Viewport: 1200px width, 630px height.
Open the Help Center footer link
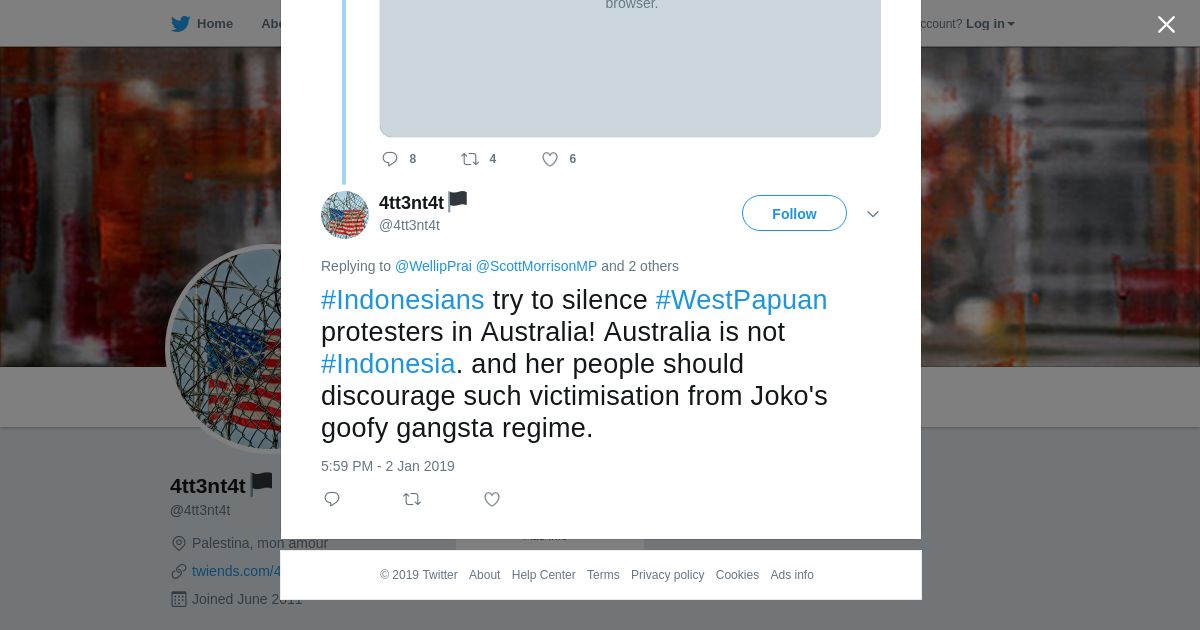point(543,575)
